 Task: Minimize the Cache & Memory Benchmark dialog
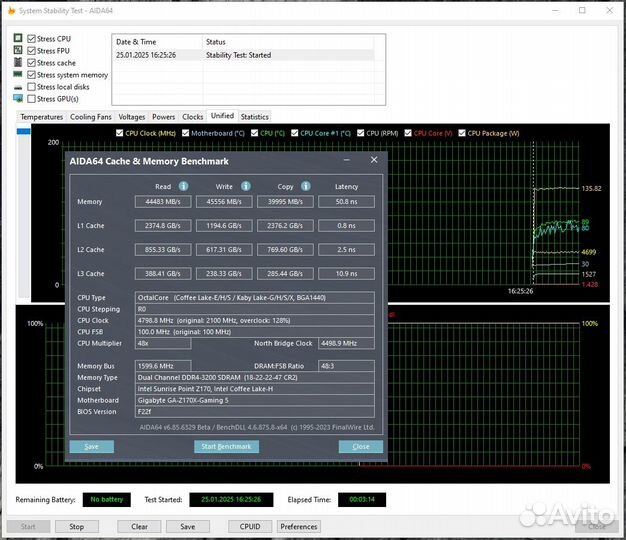347,160
